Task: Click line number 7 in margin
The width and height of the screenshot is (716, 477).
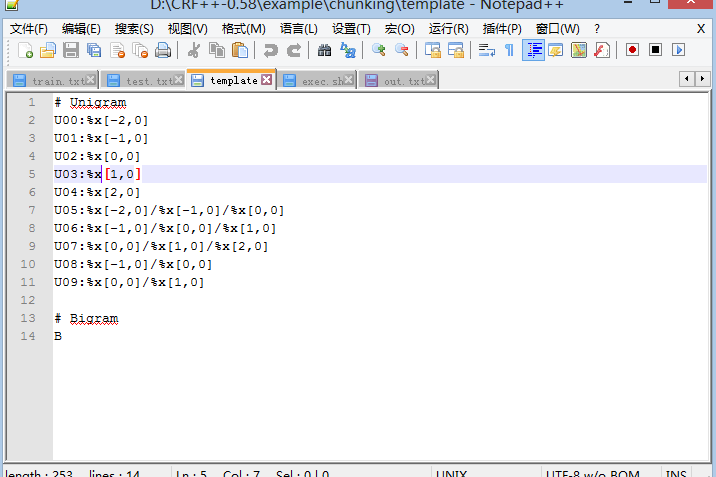Action: pyautogui.click(x=32, y=210)
